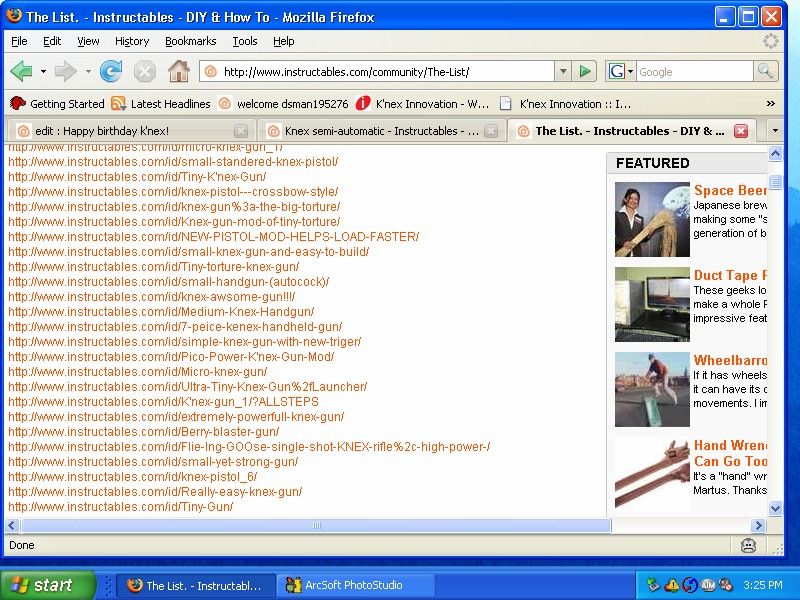Image resolution: width=800 pixels, height=600 pixels.
Task: Click the horizontal scrollbar thumb
Action: coord(316,525)
